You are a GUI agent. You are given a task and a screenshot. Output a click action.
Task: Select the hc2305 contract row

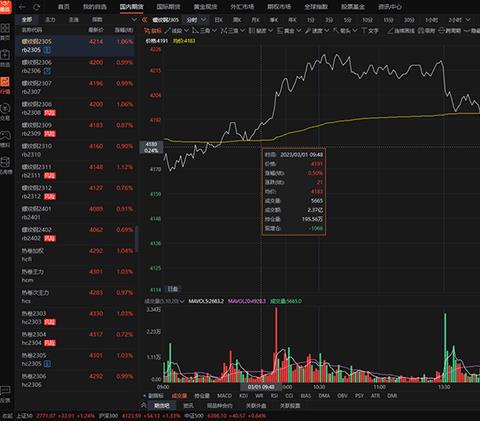[75, 359]
